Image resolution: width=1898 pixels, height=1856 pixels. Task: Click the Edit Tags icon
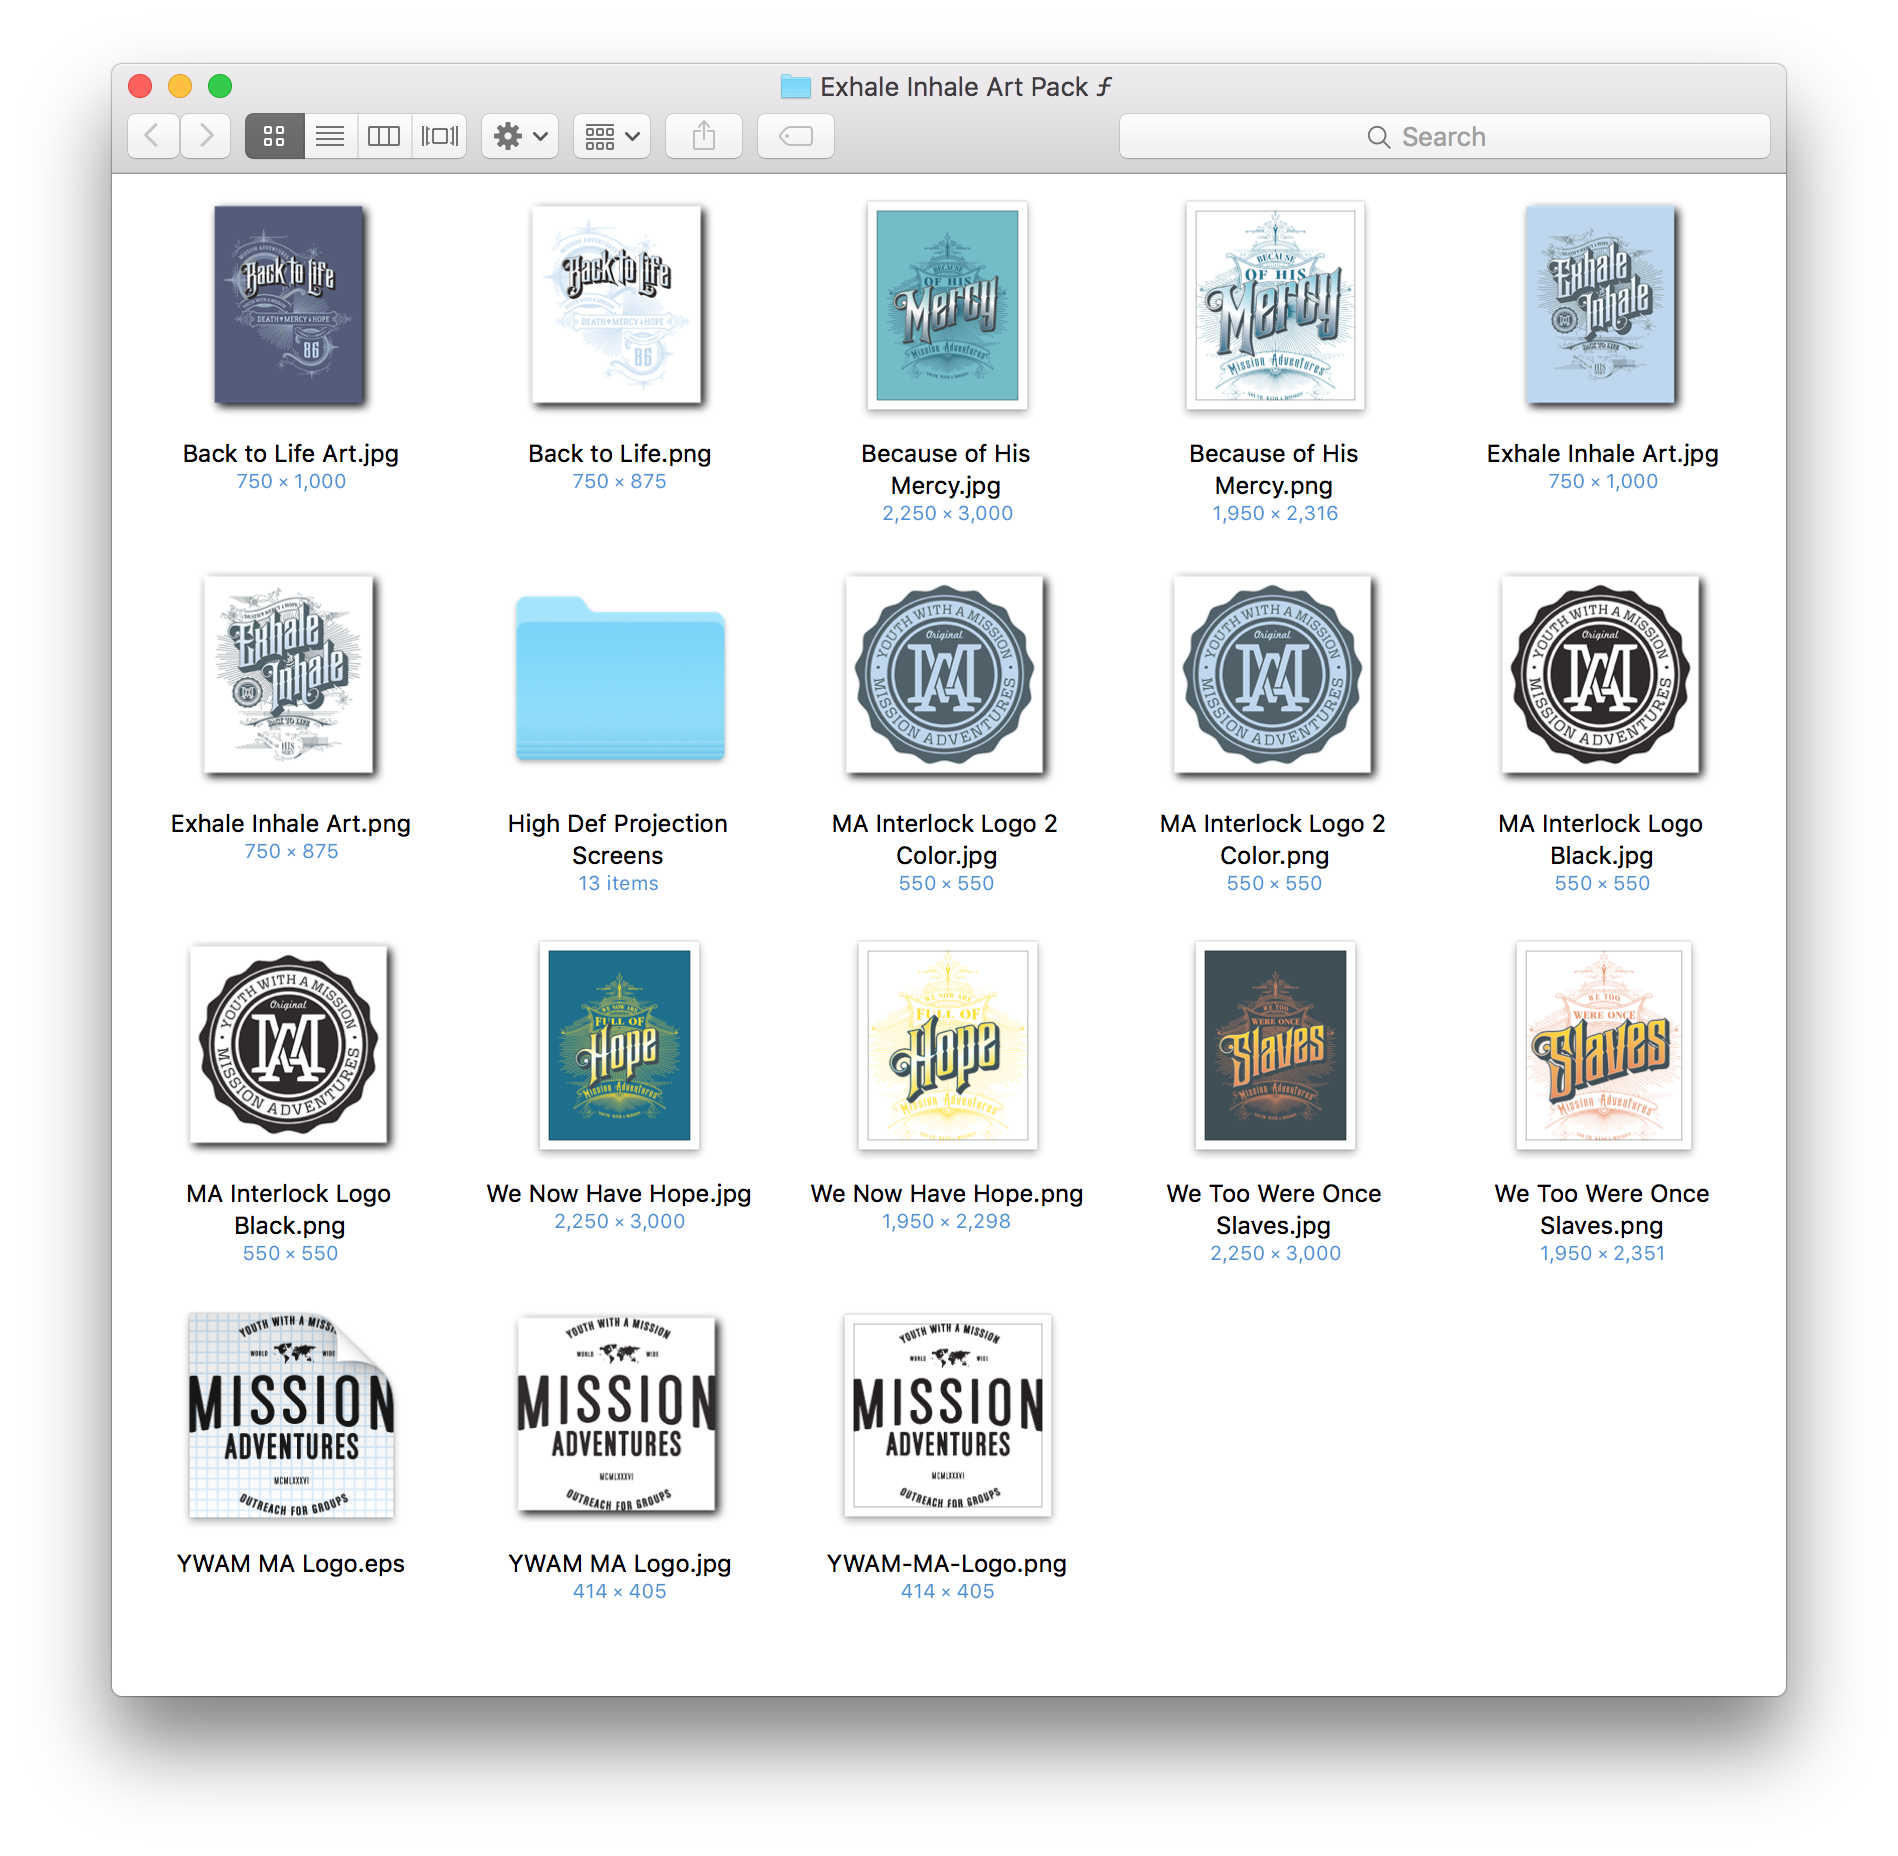(795, 136)
